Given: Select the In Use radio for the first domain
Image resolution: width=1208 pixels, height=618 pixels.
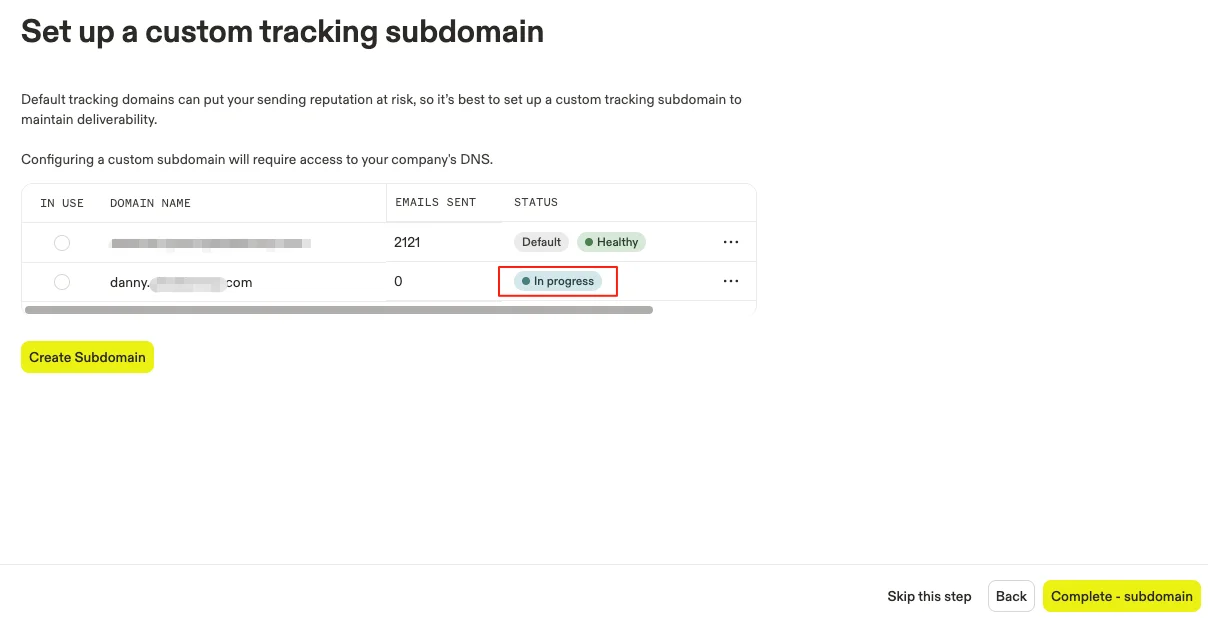Looking at the screenshot, I should [x=62, y=243].
